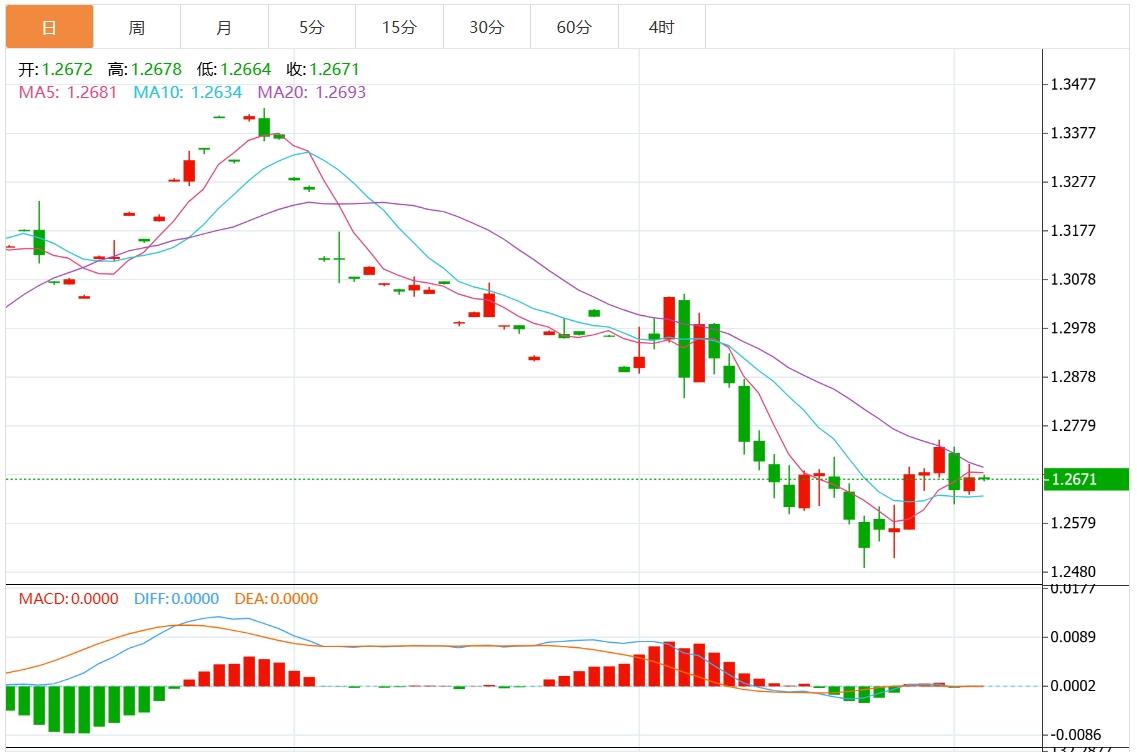This screenshot has height=752, width=1137.
Task: Select the 5分 timeframe tab
Action: (311, 27)
